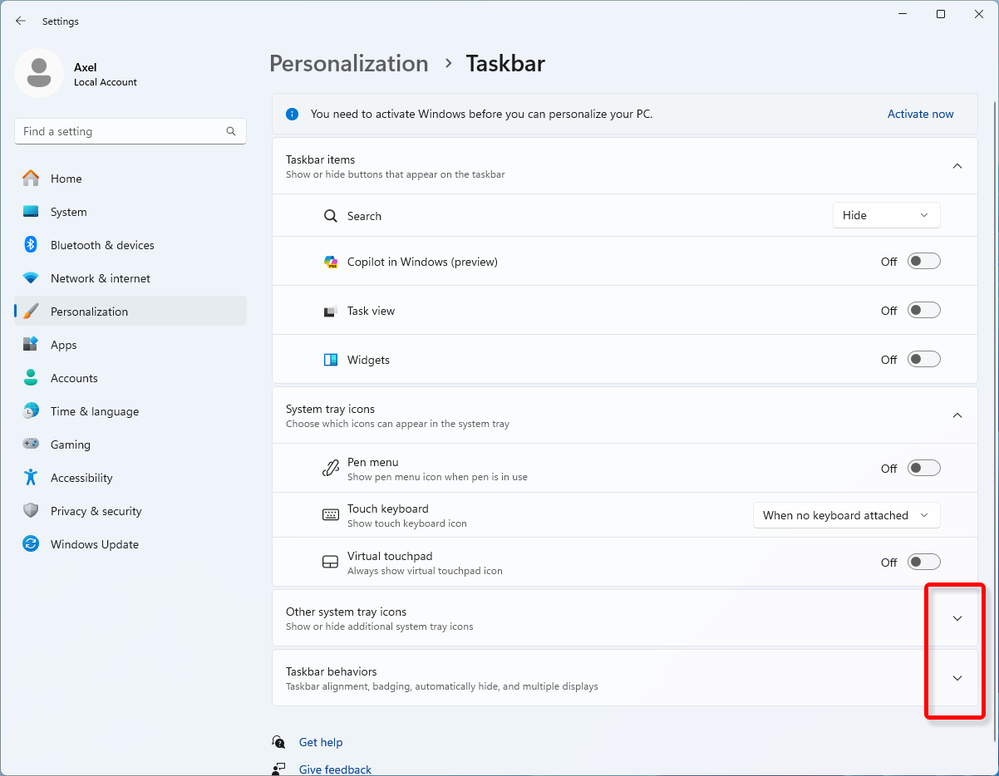Image resolution: width=999 pixels, height=776 pixels.
Task: Click the Bluetooth icon in sidebar
Action: 31,245
